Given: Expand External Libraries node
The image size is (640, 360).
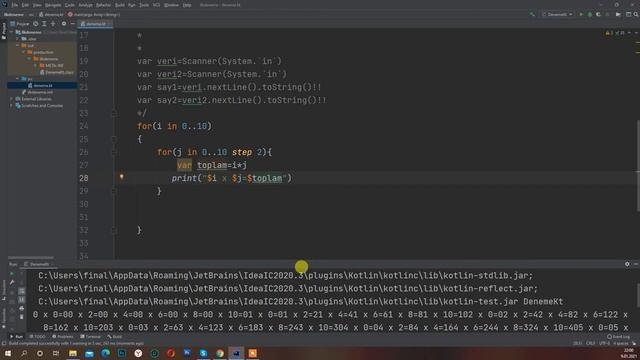Looking at the screenshot, I should click(x=11, y=99).
